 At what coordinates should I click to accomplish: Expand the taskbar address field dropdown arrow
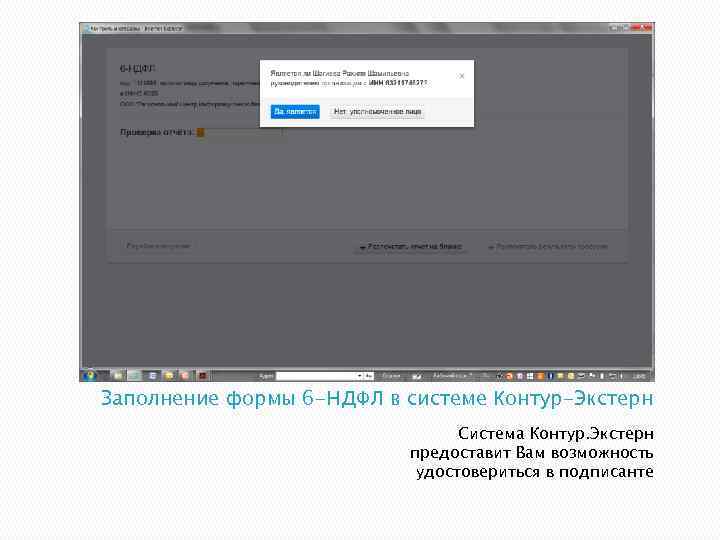pos(360,376)
